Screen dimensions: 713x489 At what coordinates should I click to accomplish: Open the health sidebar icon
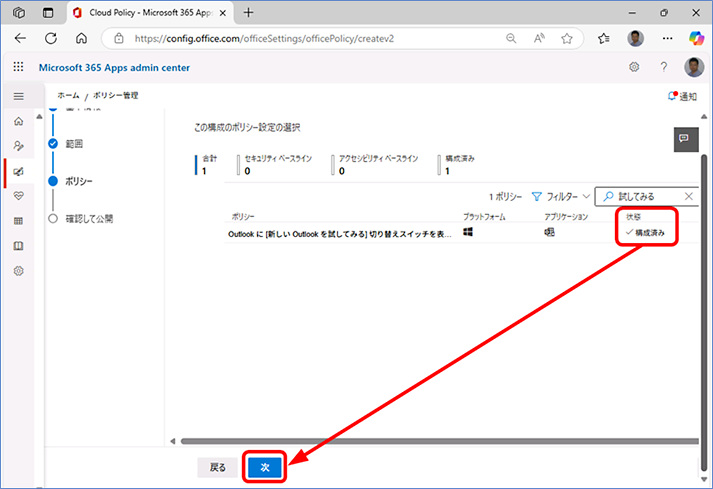pyautogui.click(x=19, y=196)
